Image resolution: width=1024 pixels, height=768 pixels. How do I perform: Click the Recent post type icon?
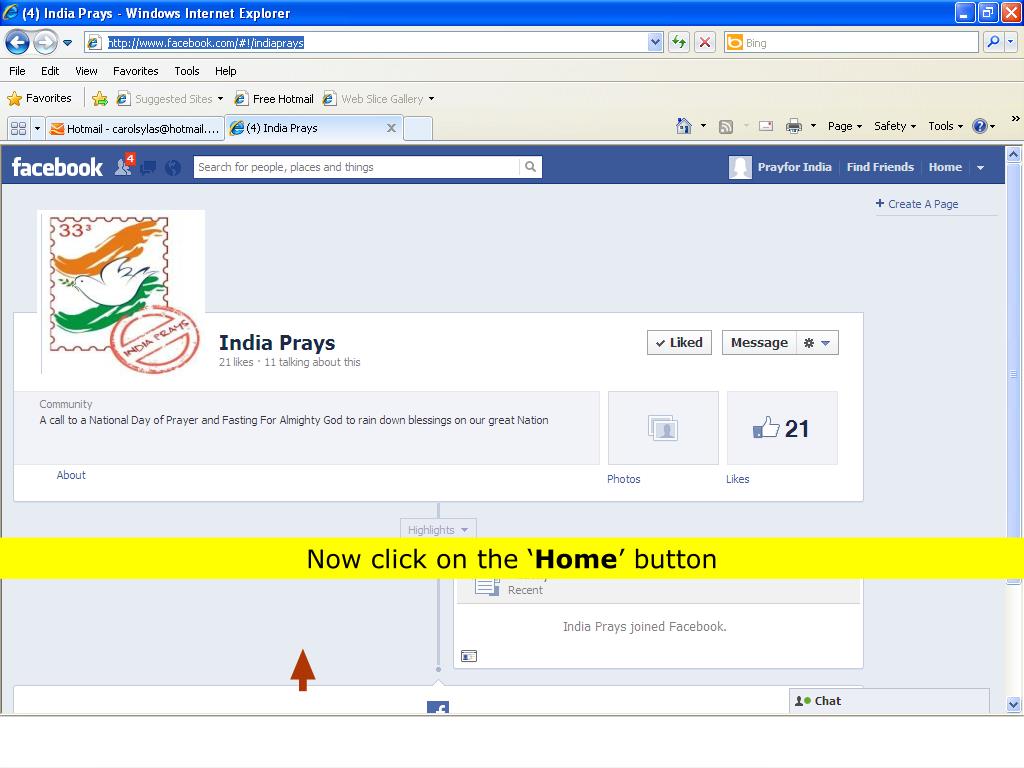point(487,586)
